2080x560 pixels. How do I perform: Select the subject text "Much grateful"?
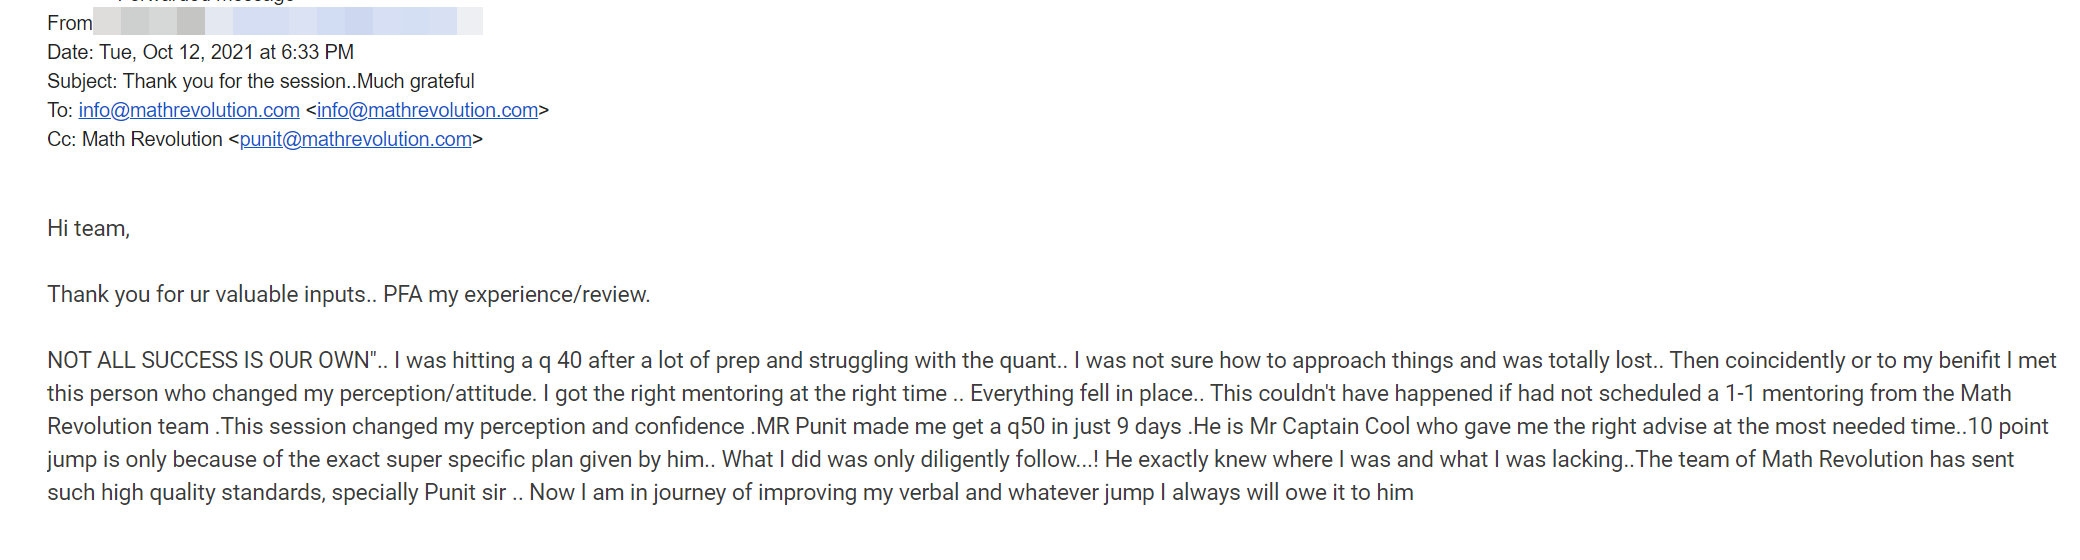click(416, 81)
